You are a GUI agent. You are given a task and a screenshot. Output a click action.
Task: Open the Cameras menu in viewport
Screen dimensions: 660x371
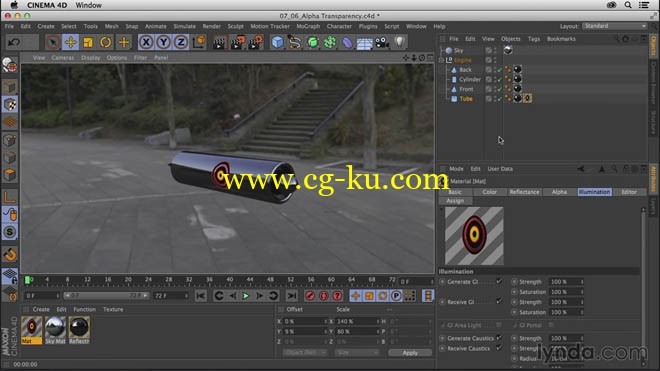pyautogui.click(x=63, y=58)
